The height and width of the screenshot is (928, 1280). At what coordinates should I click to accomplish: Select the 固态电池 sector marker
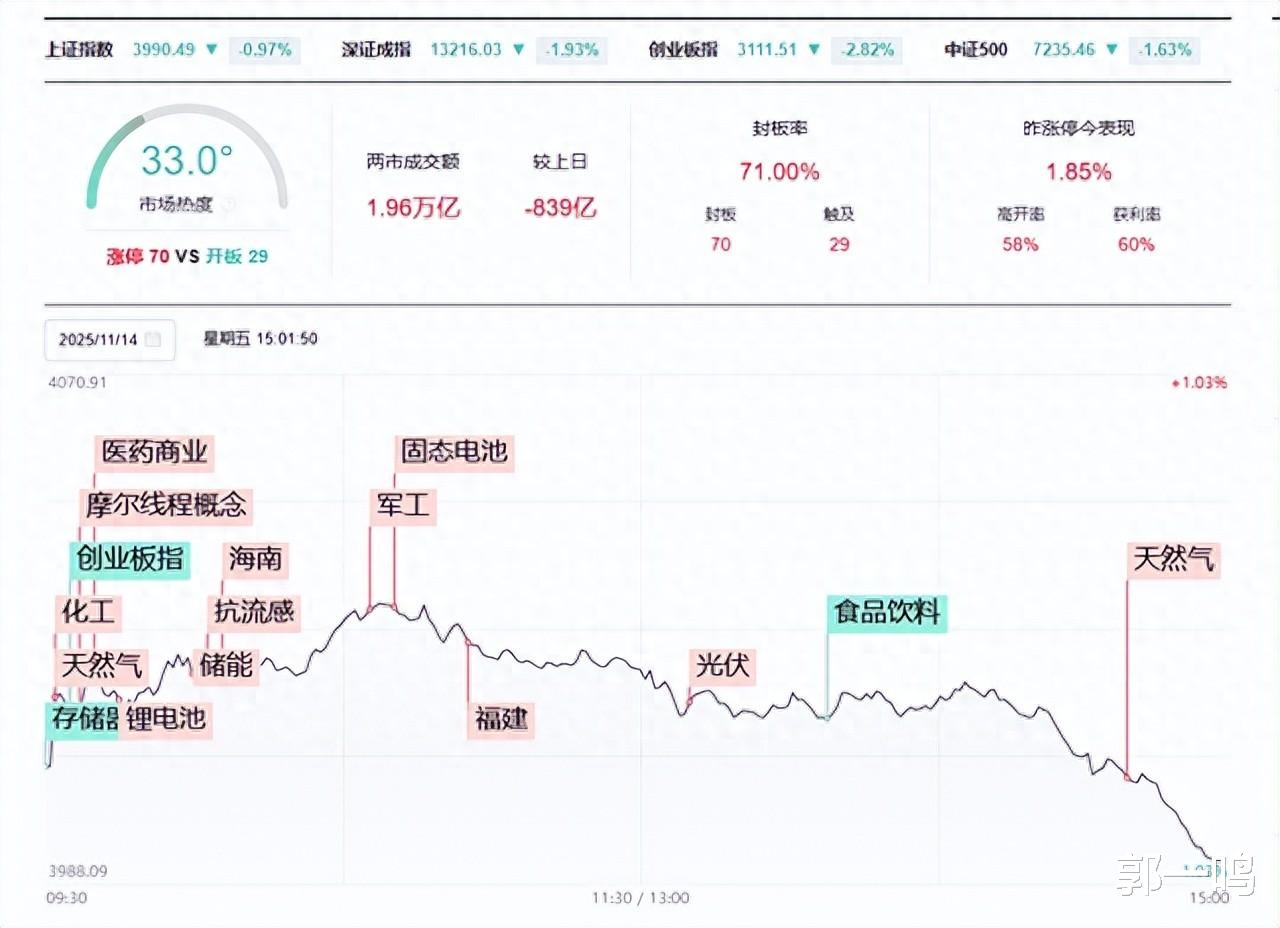tap(455, 452)
